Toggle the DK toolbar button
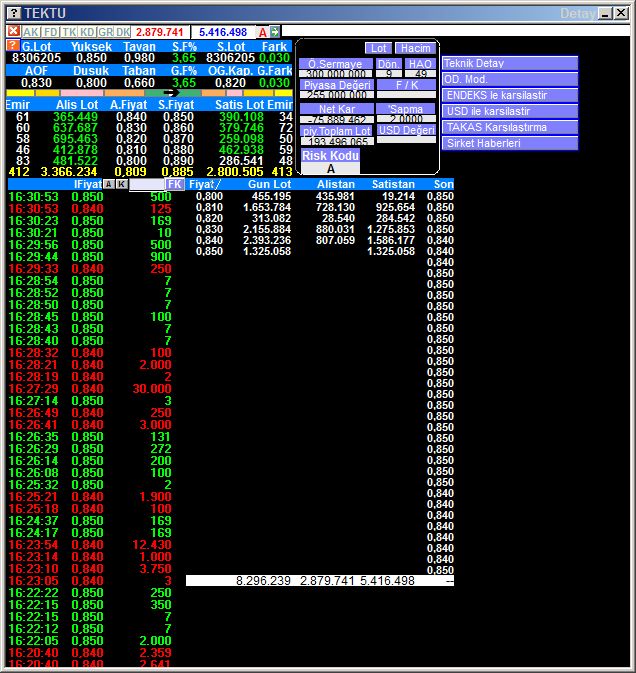The height and width of the screenshot is (673, 636). coord(123,32)
